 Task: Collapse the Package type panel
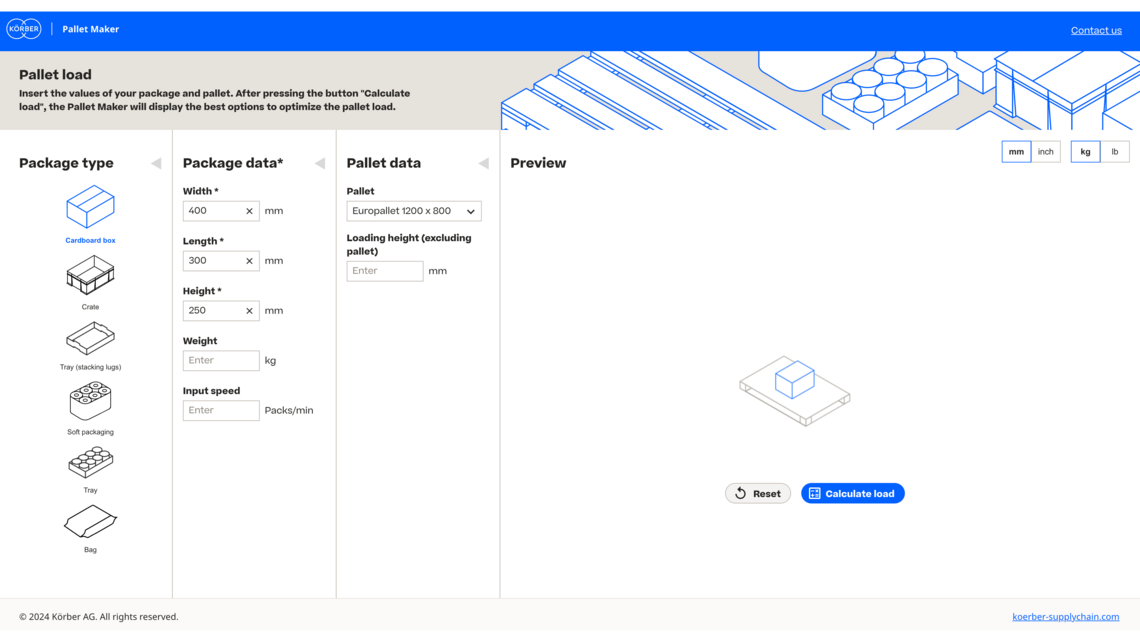[156, 163]
